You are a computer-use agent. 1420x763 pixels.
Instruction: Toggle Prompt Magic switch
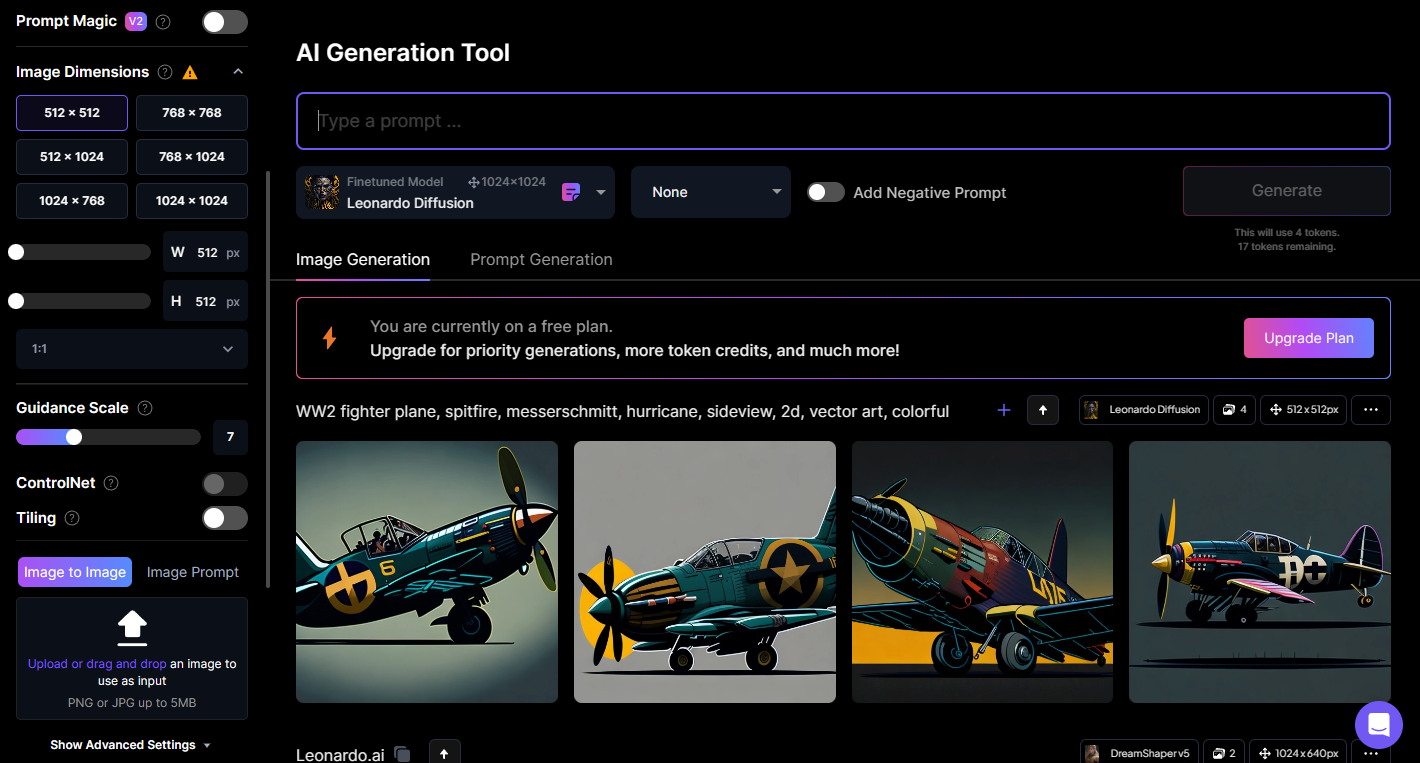tap(225, 21)
